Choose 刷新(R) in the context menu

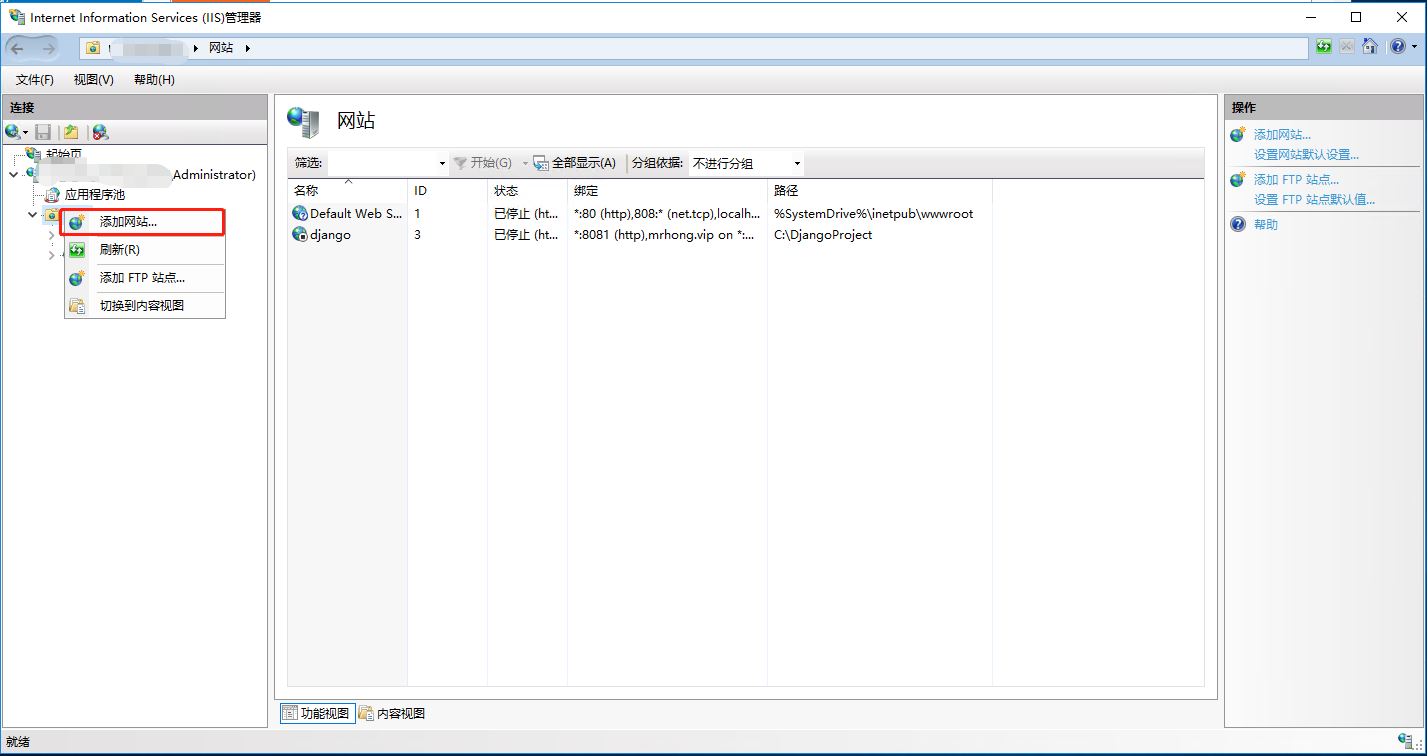[145, 250]
